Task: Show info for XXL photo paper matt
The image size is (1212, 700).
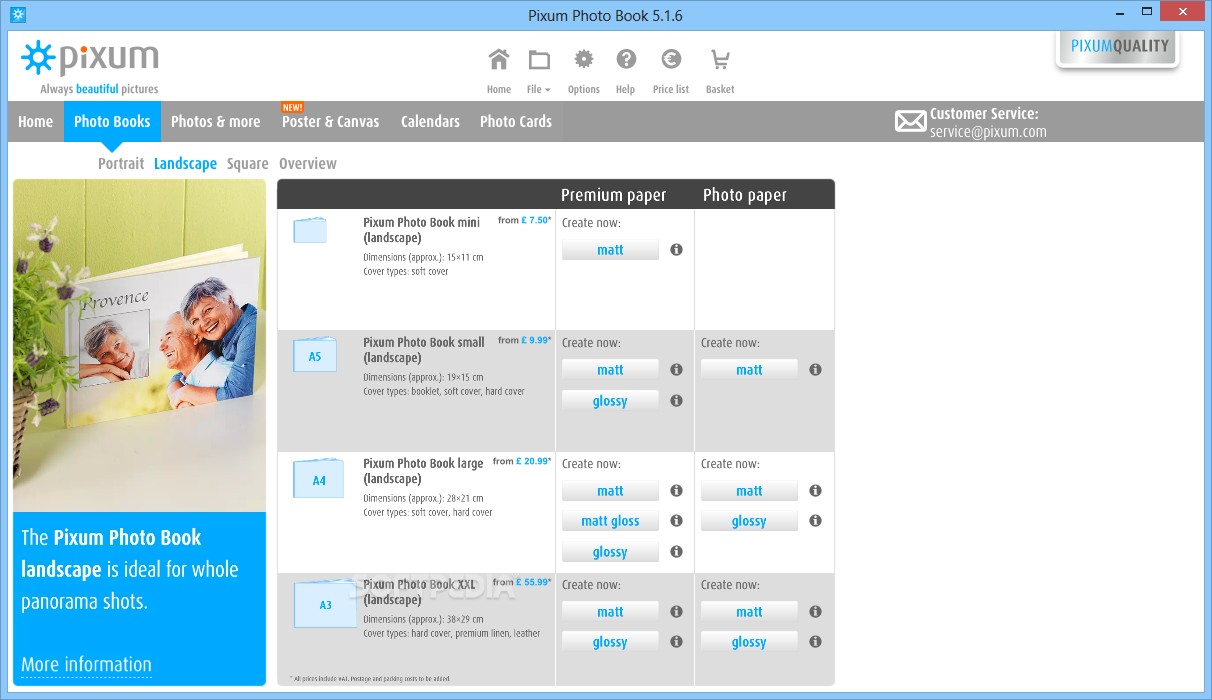Action: point(815,612)
